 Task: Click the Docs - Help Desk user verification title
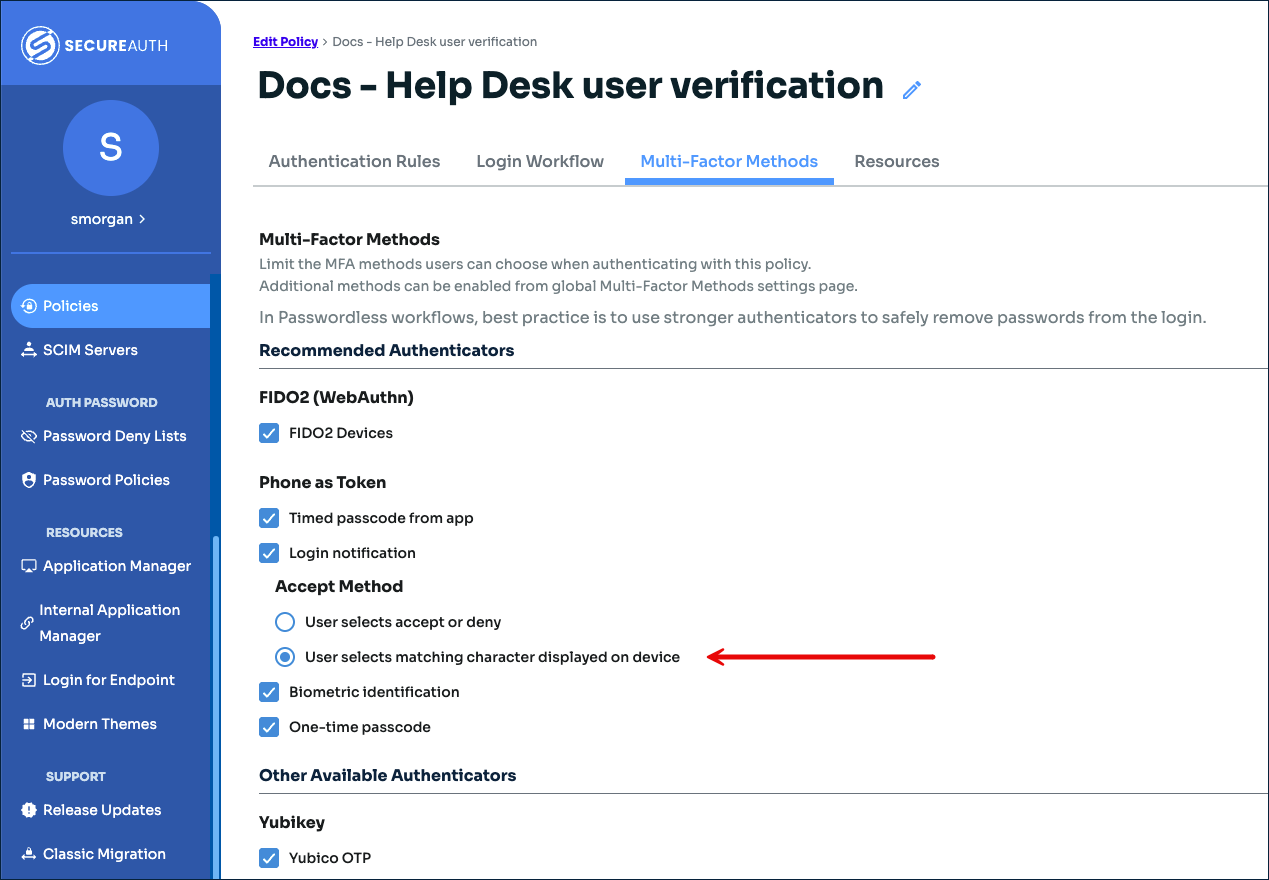click(571, 86)
